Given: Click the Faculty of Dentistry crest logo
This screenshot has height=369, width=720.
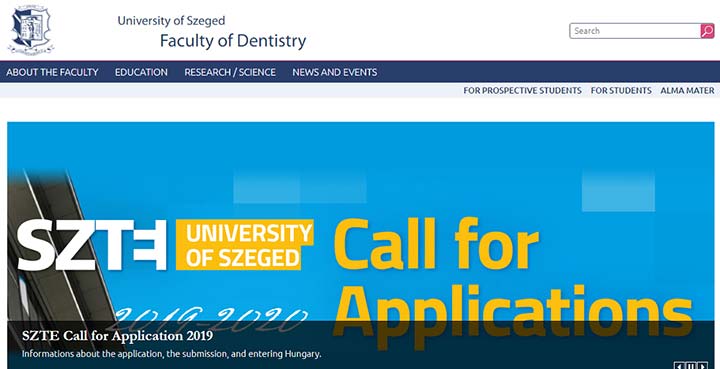Looking at the screenshot, I should [x=31, y=30].
